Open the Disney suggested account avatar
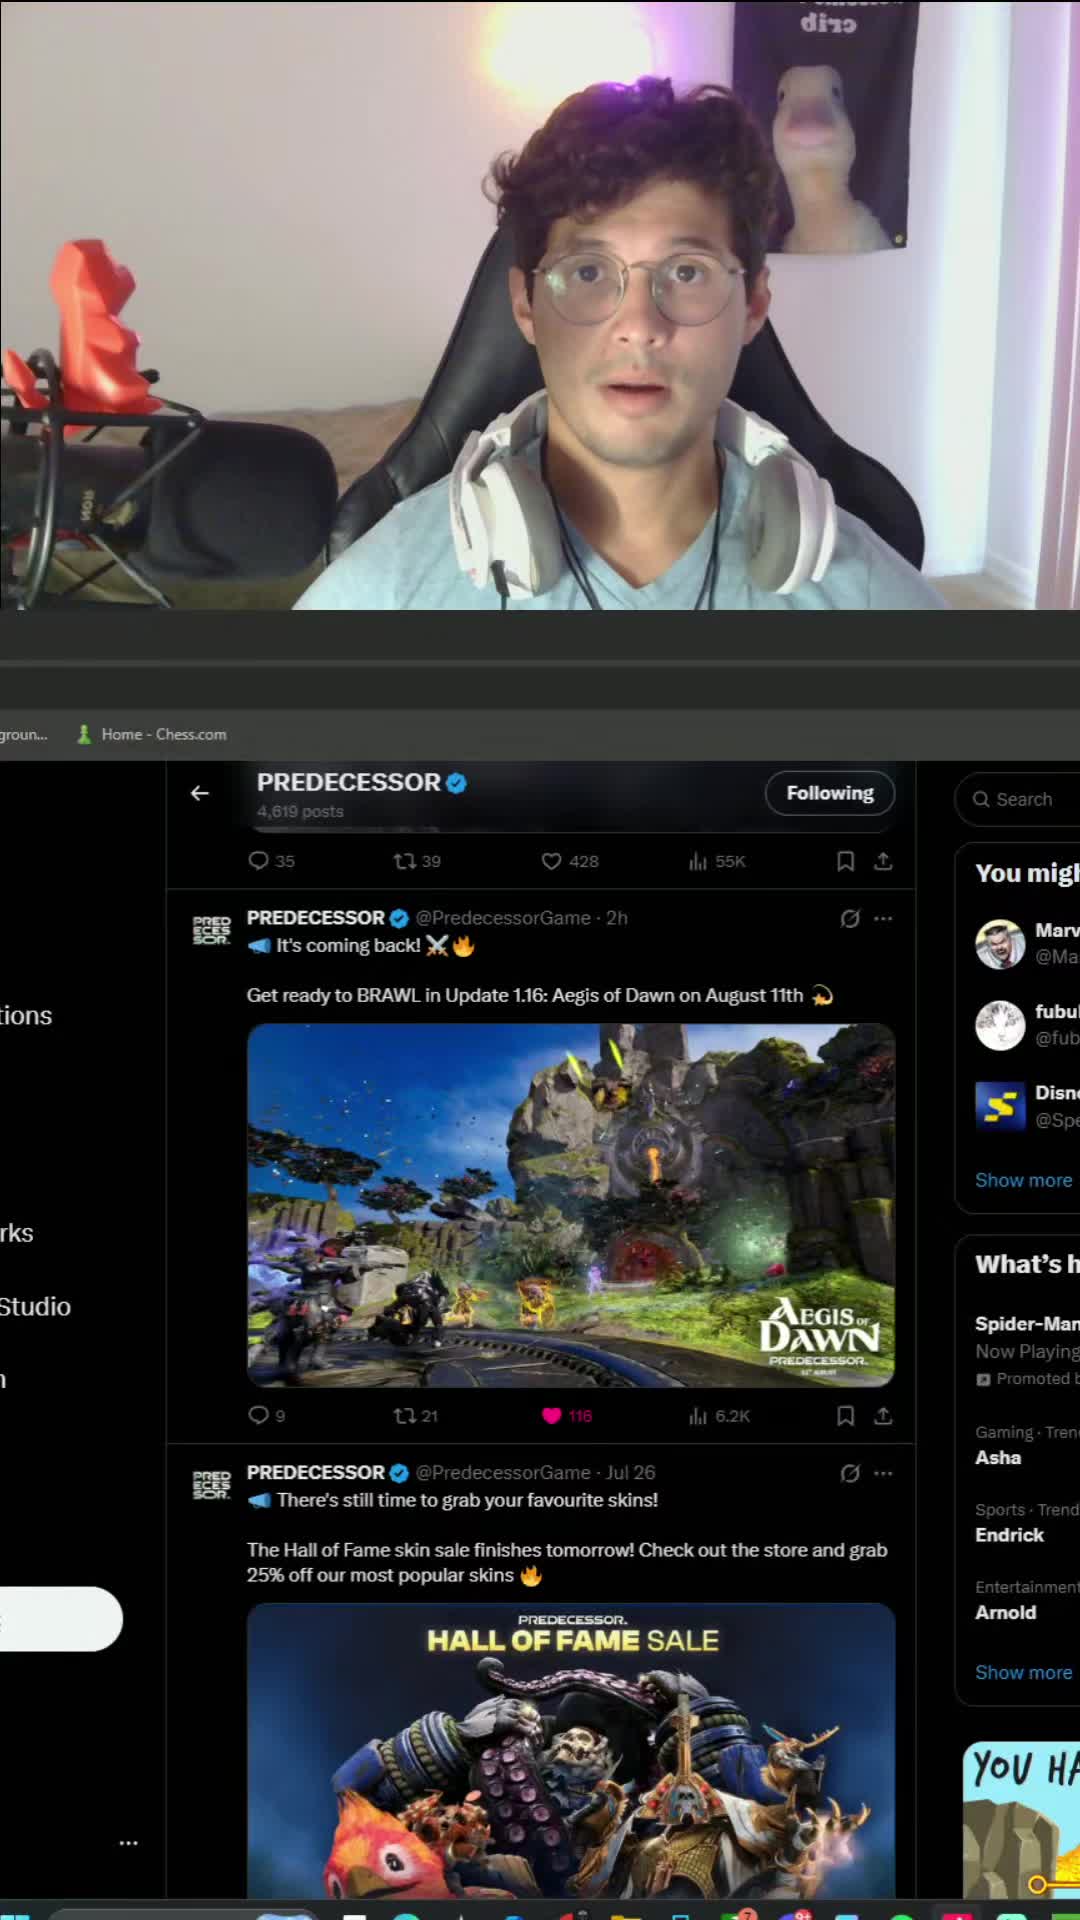 pos(1000,1106)
